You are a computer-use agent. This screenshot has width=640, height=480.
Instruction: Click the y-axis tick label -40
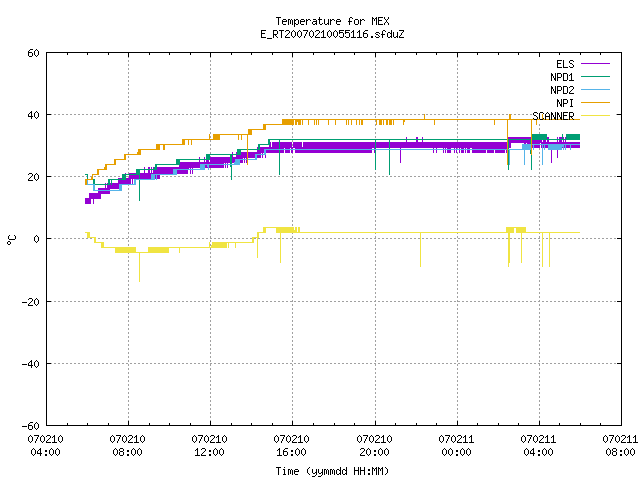coord(31,364)
